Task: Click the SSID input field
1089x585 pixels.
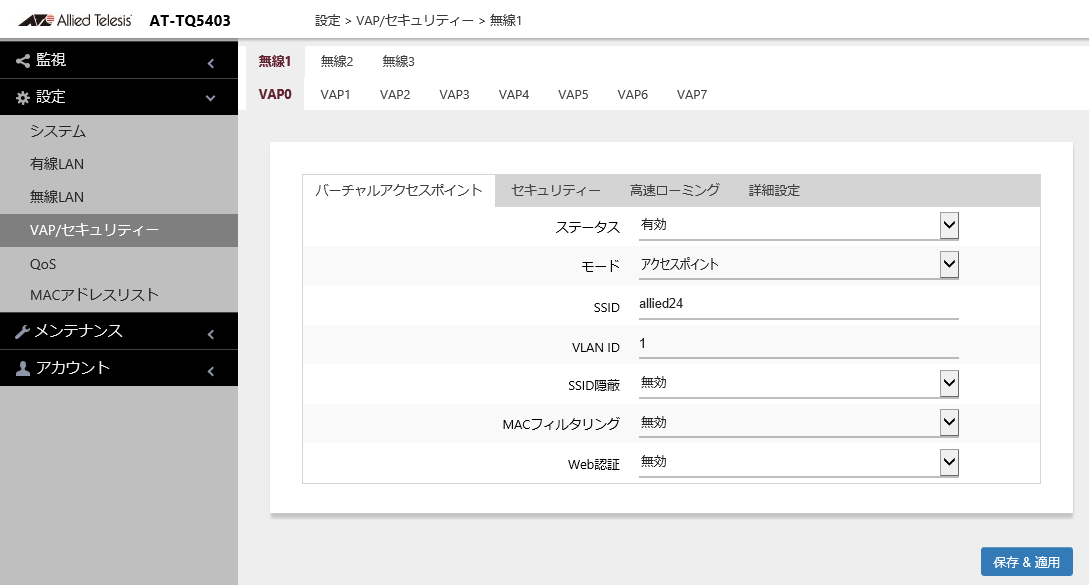Action: pos(798,306)
